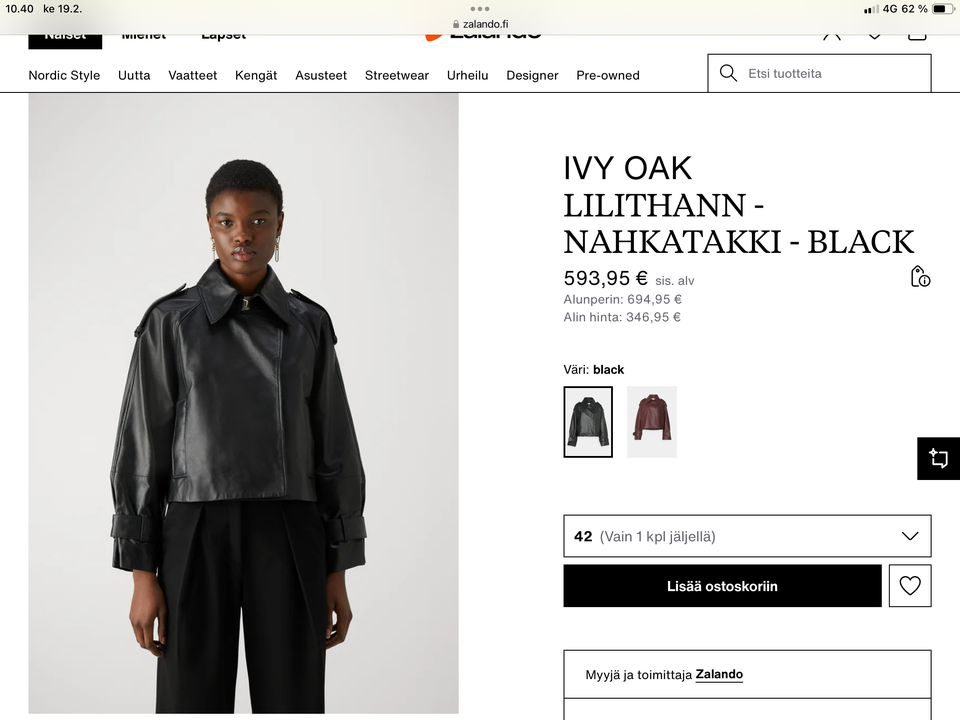Tap the Zalando logo in header
This screenshot has width=960, height=720.
pyautogui.click(x=483, y=34)
